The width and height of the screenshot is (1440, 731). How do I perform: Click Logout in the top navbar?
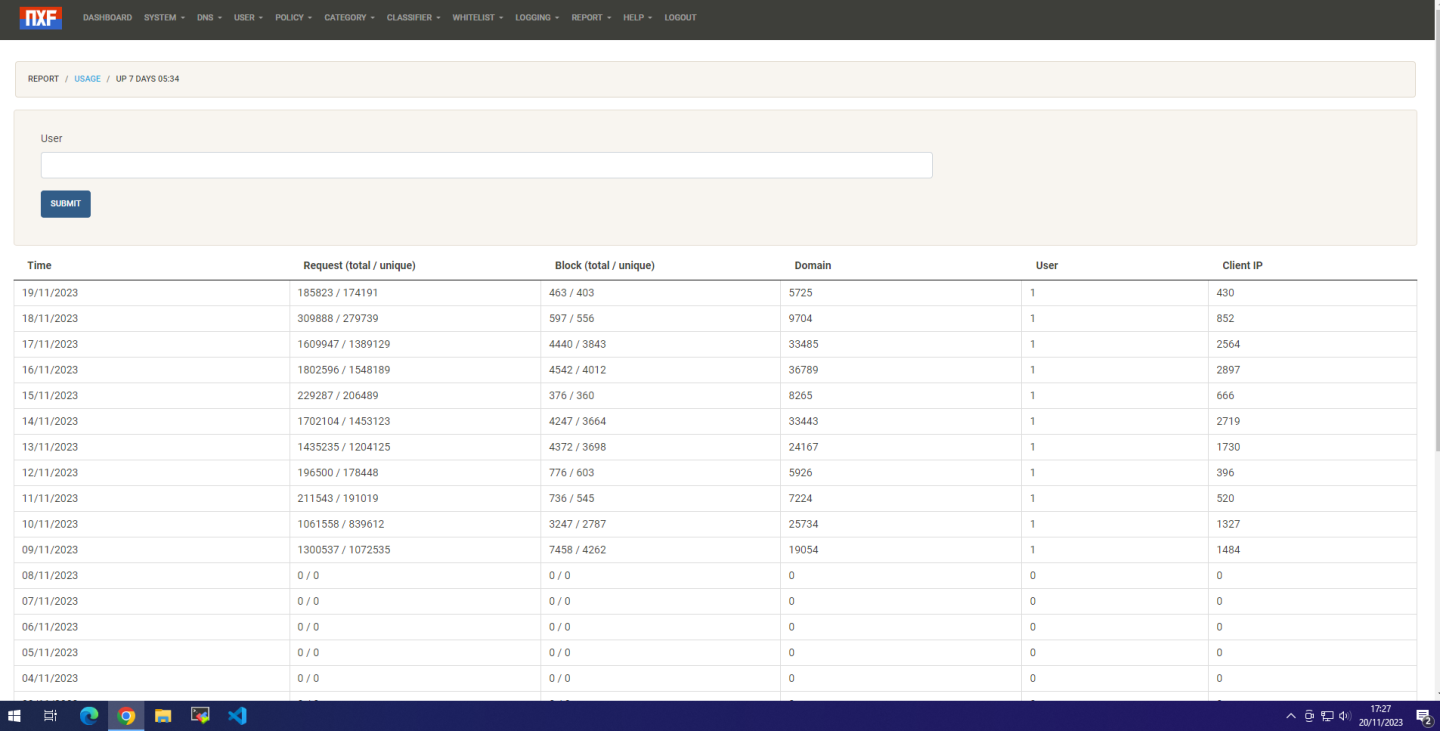(x=680, y=18)
